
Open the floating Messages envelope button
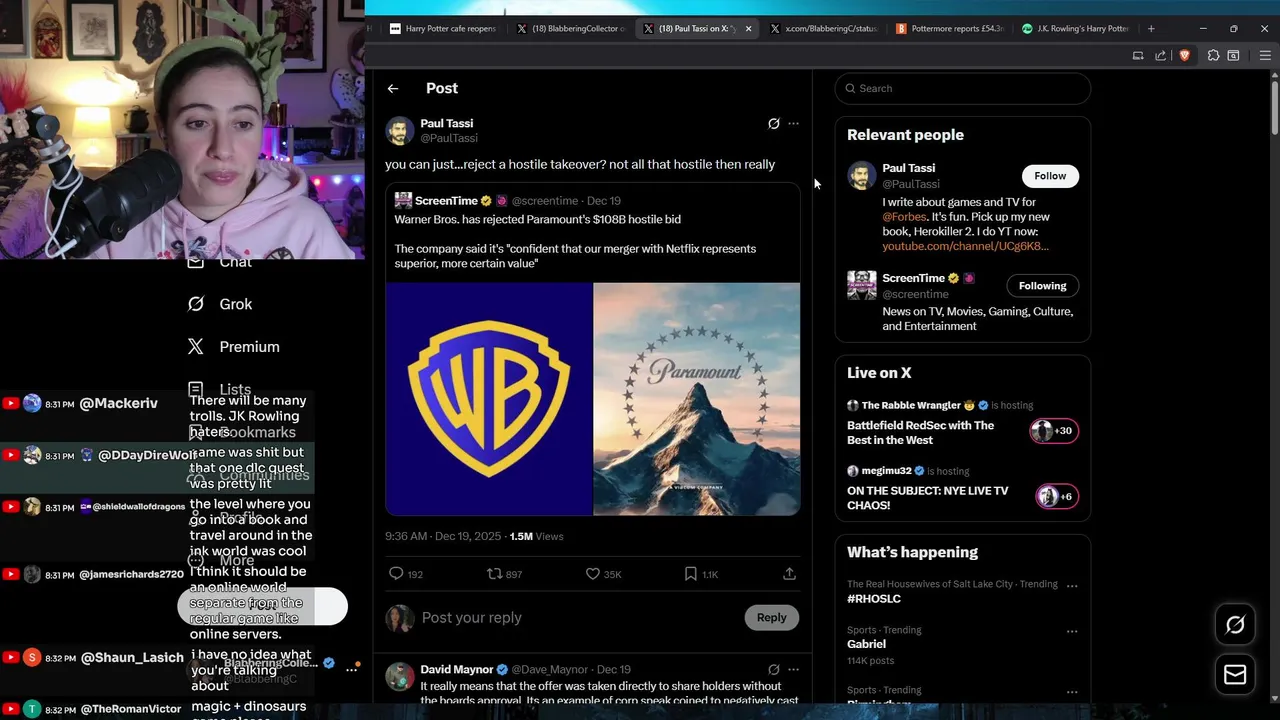point(1235,675)
